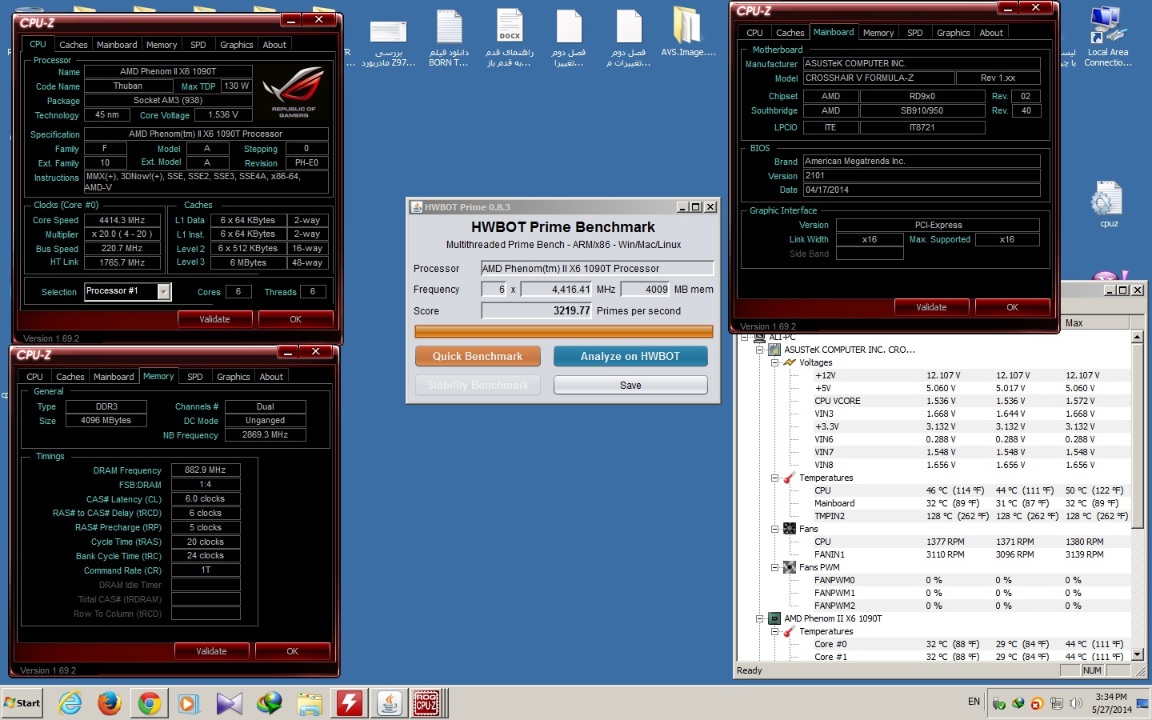The image size is (1152, 720).
Task: Select the BORN T... file desktop icon
Action: (449, 39)
